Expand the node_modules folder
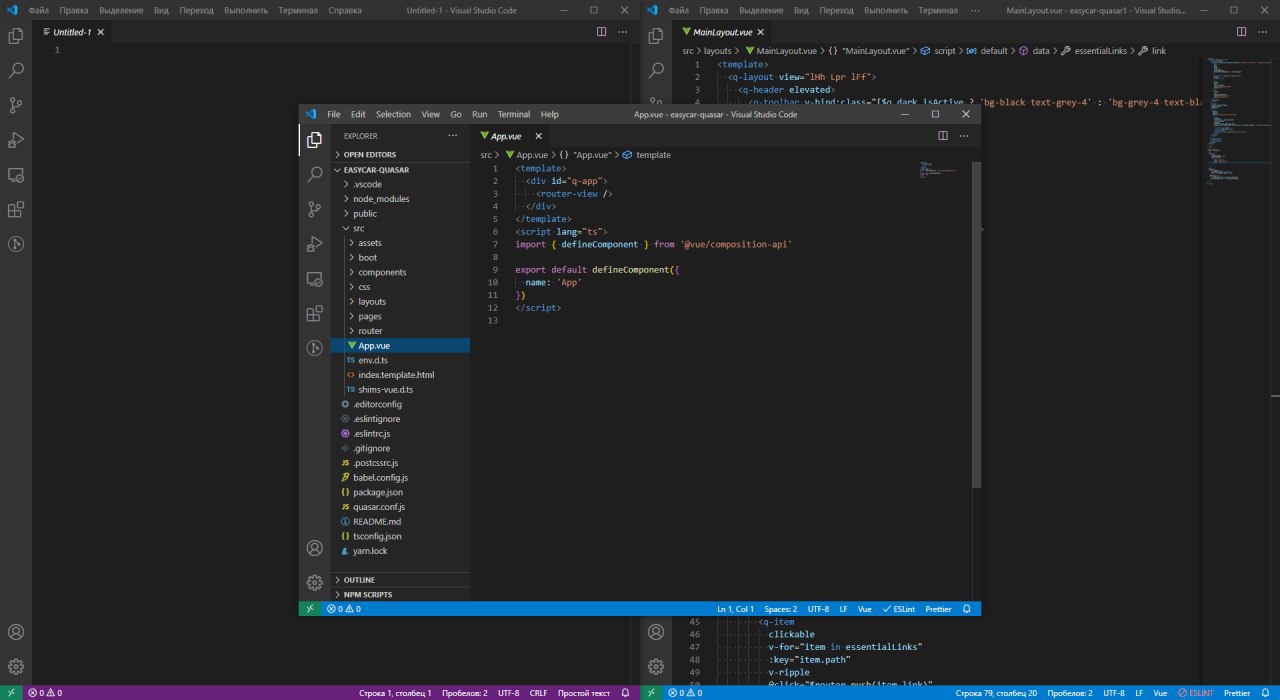The image size is (1280, 700). (400, 198)
